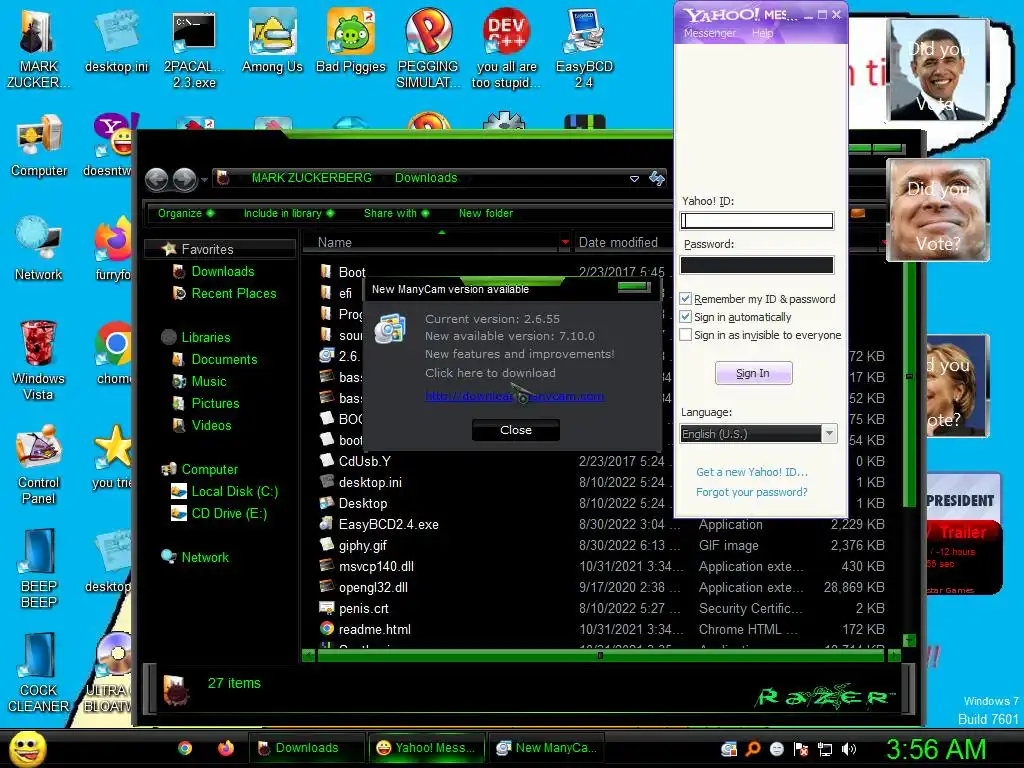Click the Explorer vertical scrollbar down arrow
The height and width of the screenshot is (768, 1024).
(x=908, y=641)
